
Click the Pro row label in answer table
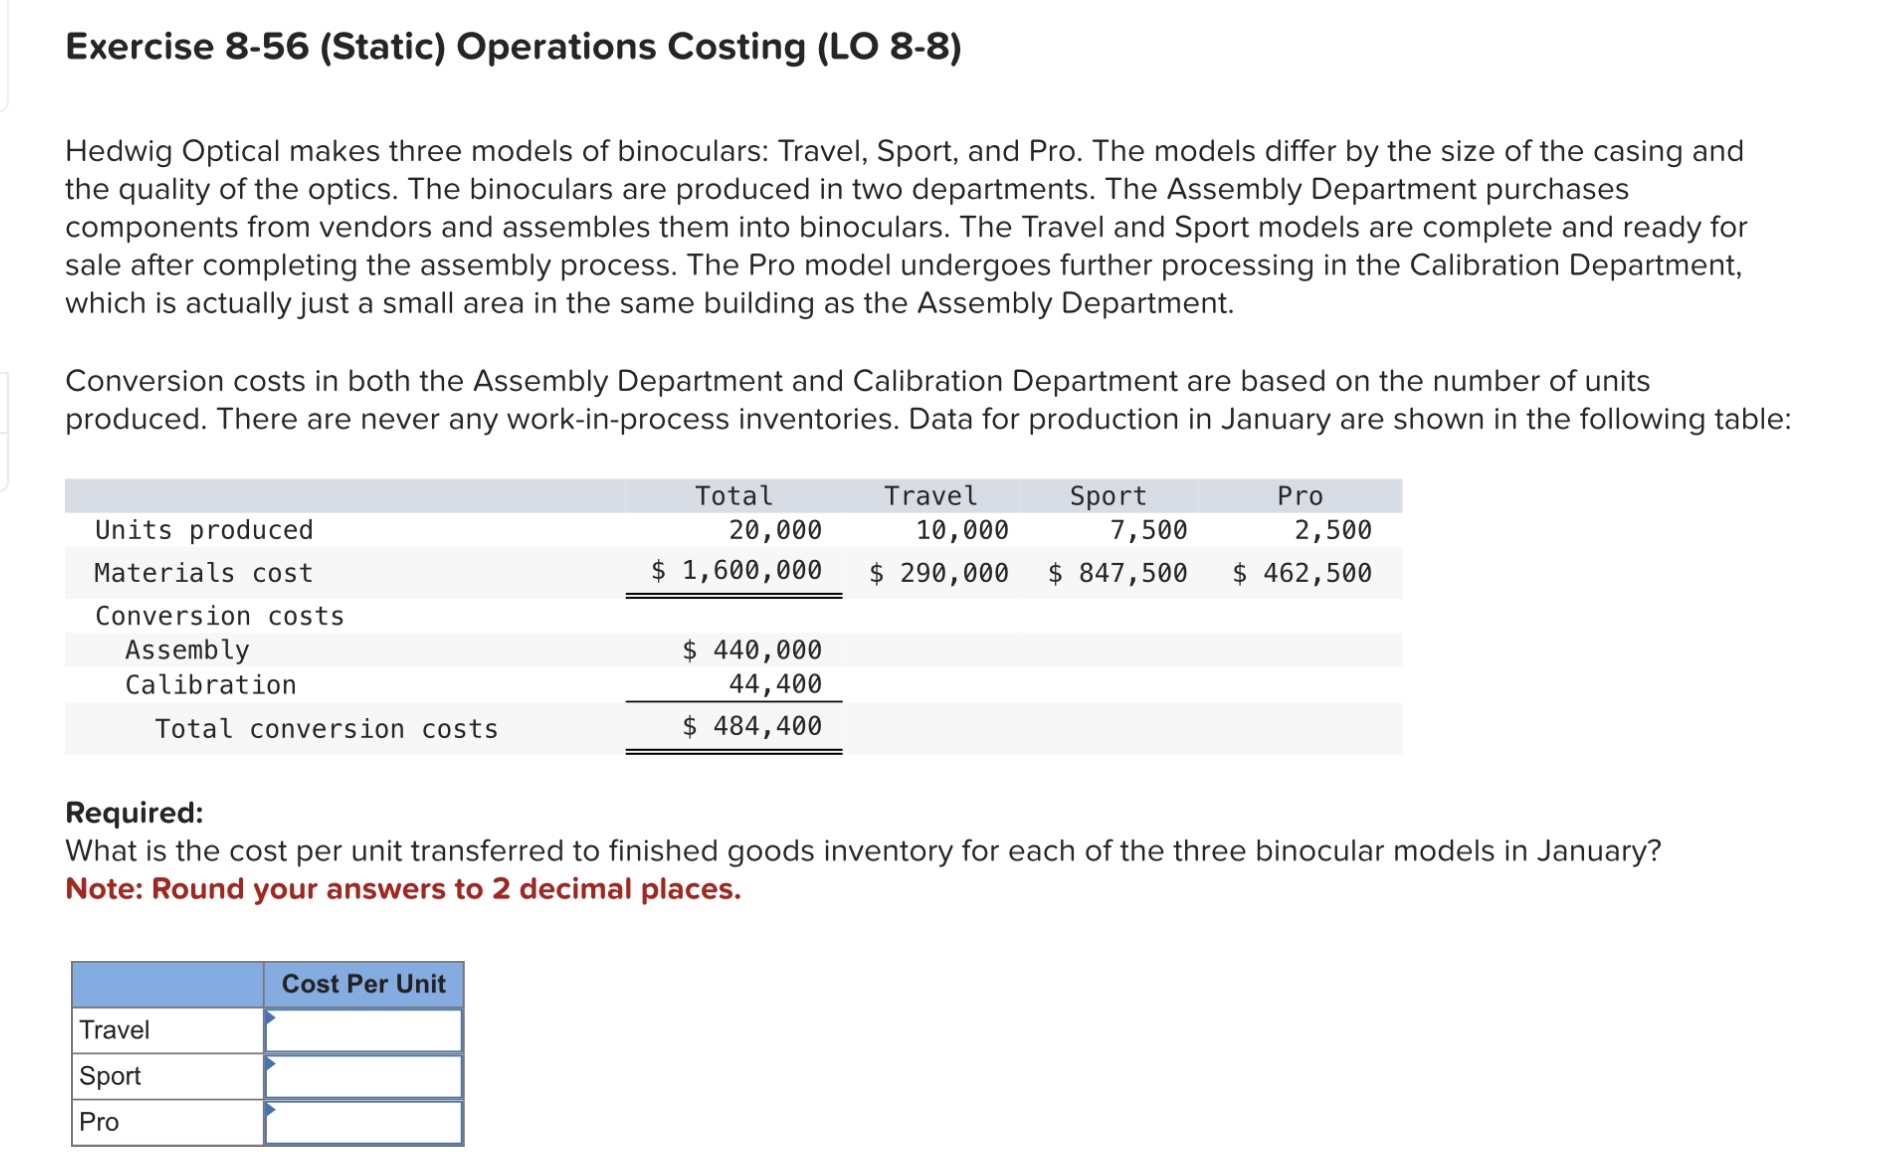click(100, 1121)
